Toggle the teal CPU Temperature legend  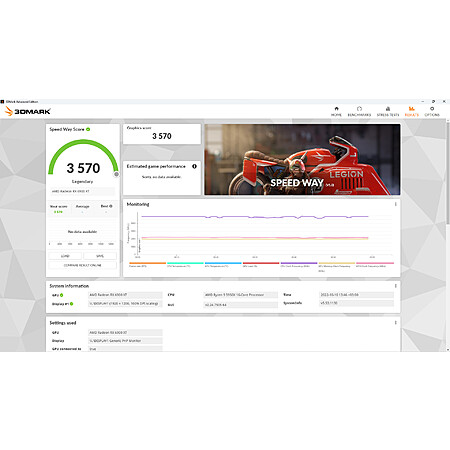[x=185, y=265]
